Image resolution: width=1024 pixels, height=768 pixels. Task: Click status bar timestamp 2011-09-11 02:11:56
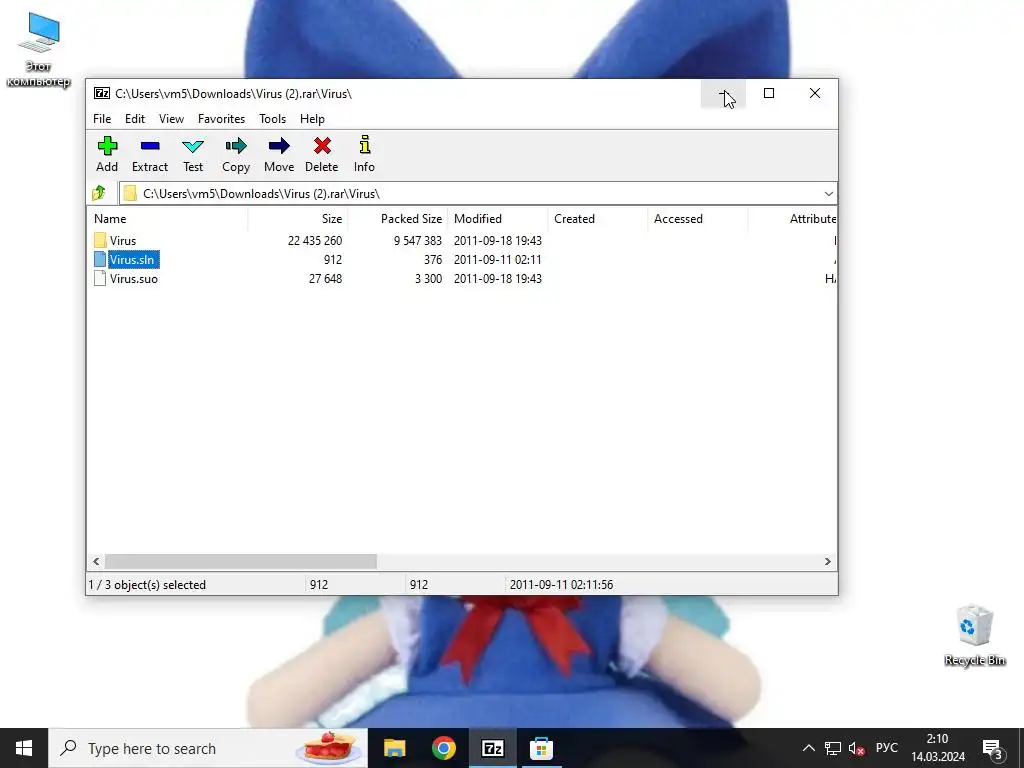pos(561,584)
